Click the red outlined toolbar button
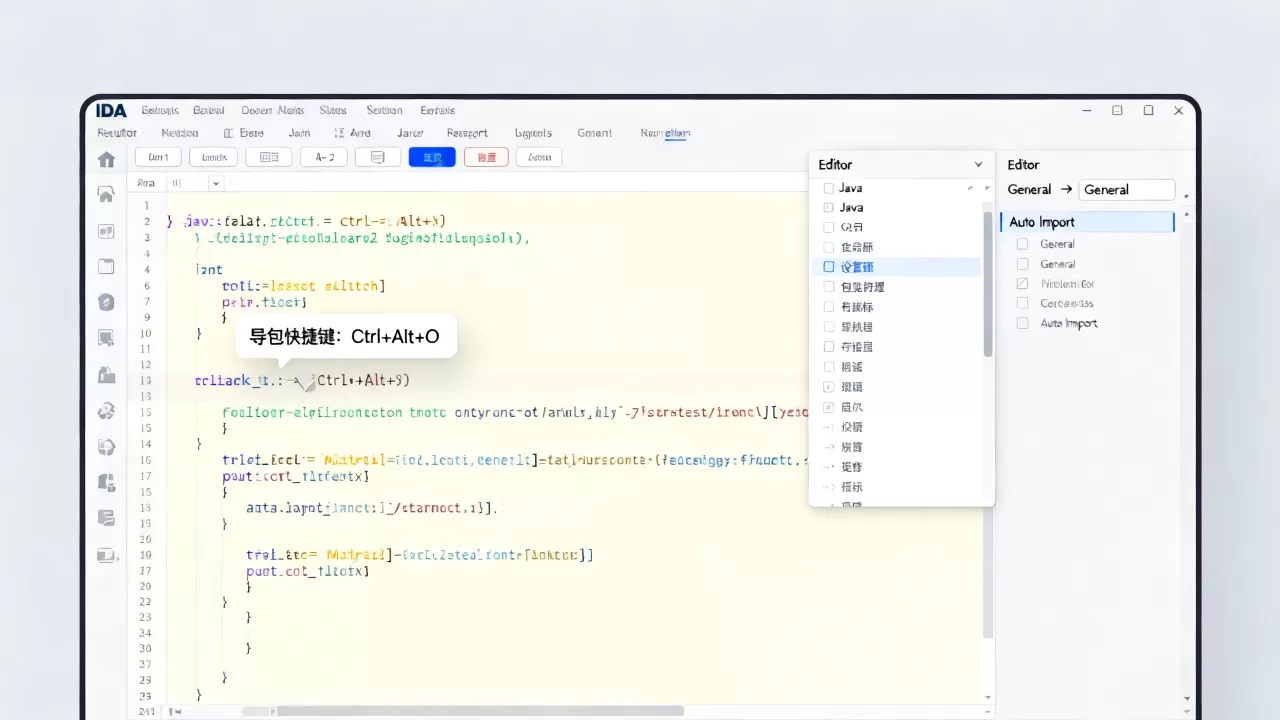 tap(487, 157)
